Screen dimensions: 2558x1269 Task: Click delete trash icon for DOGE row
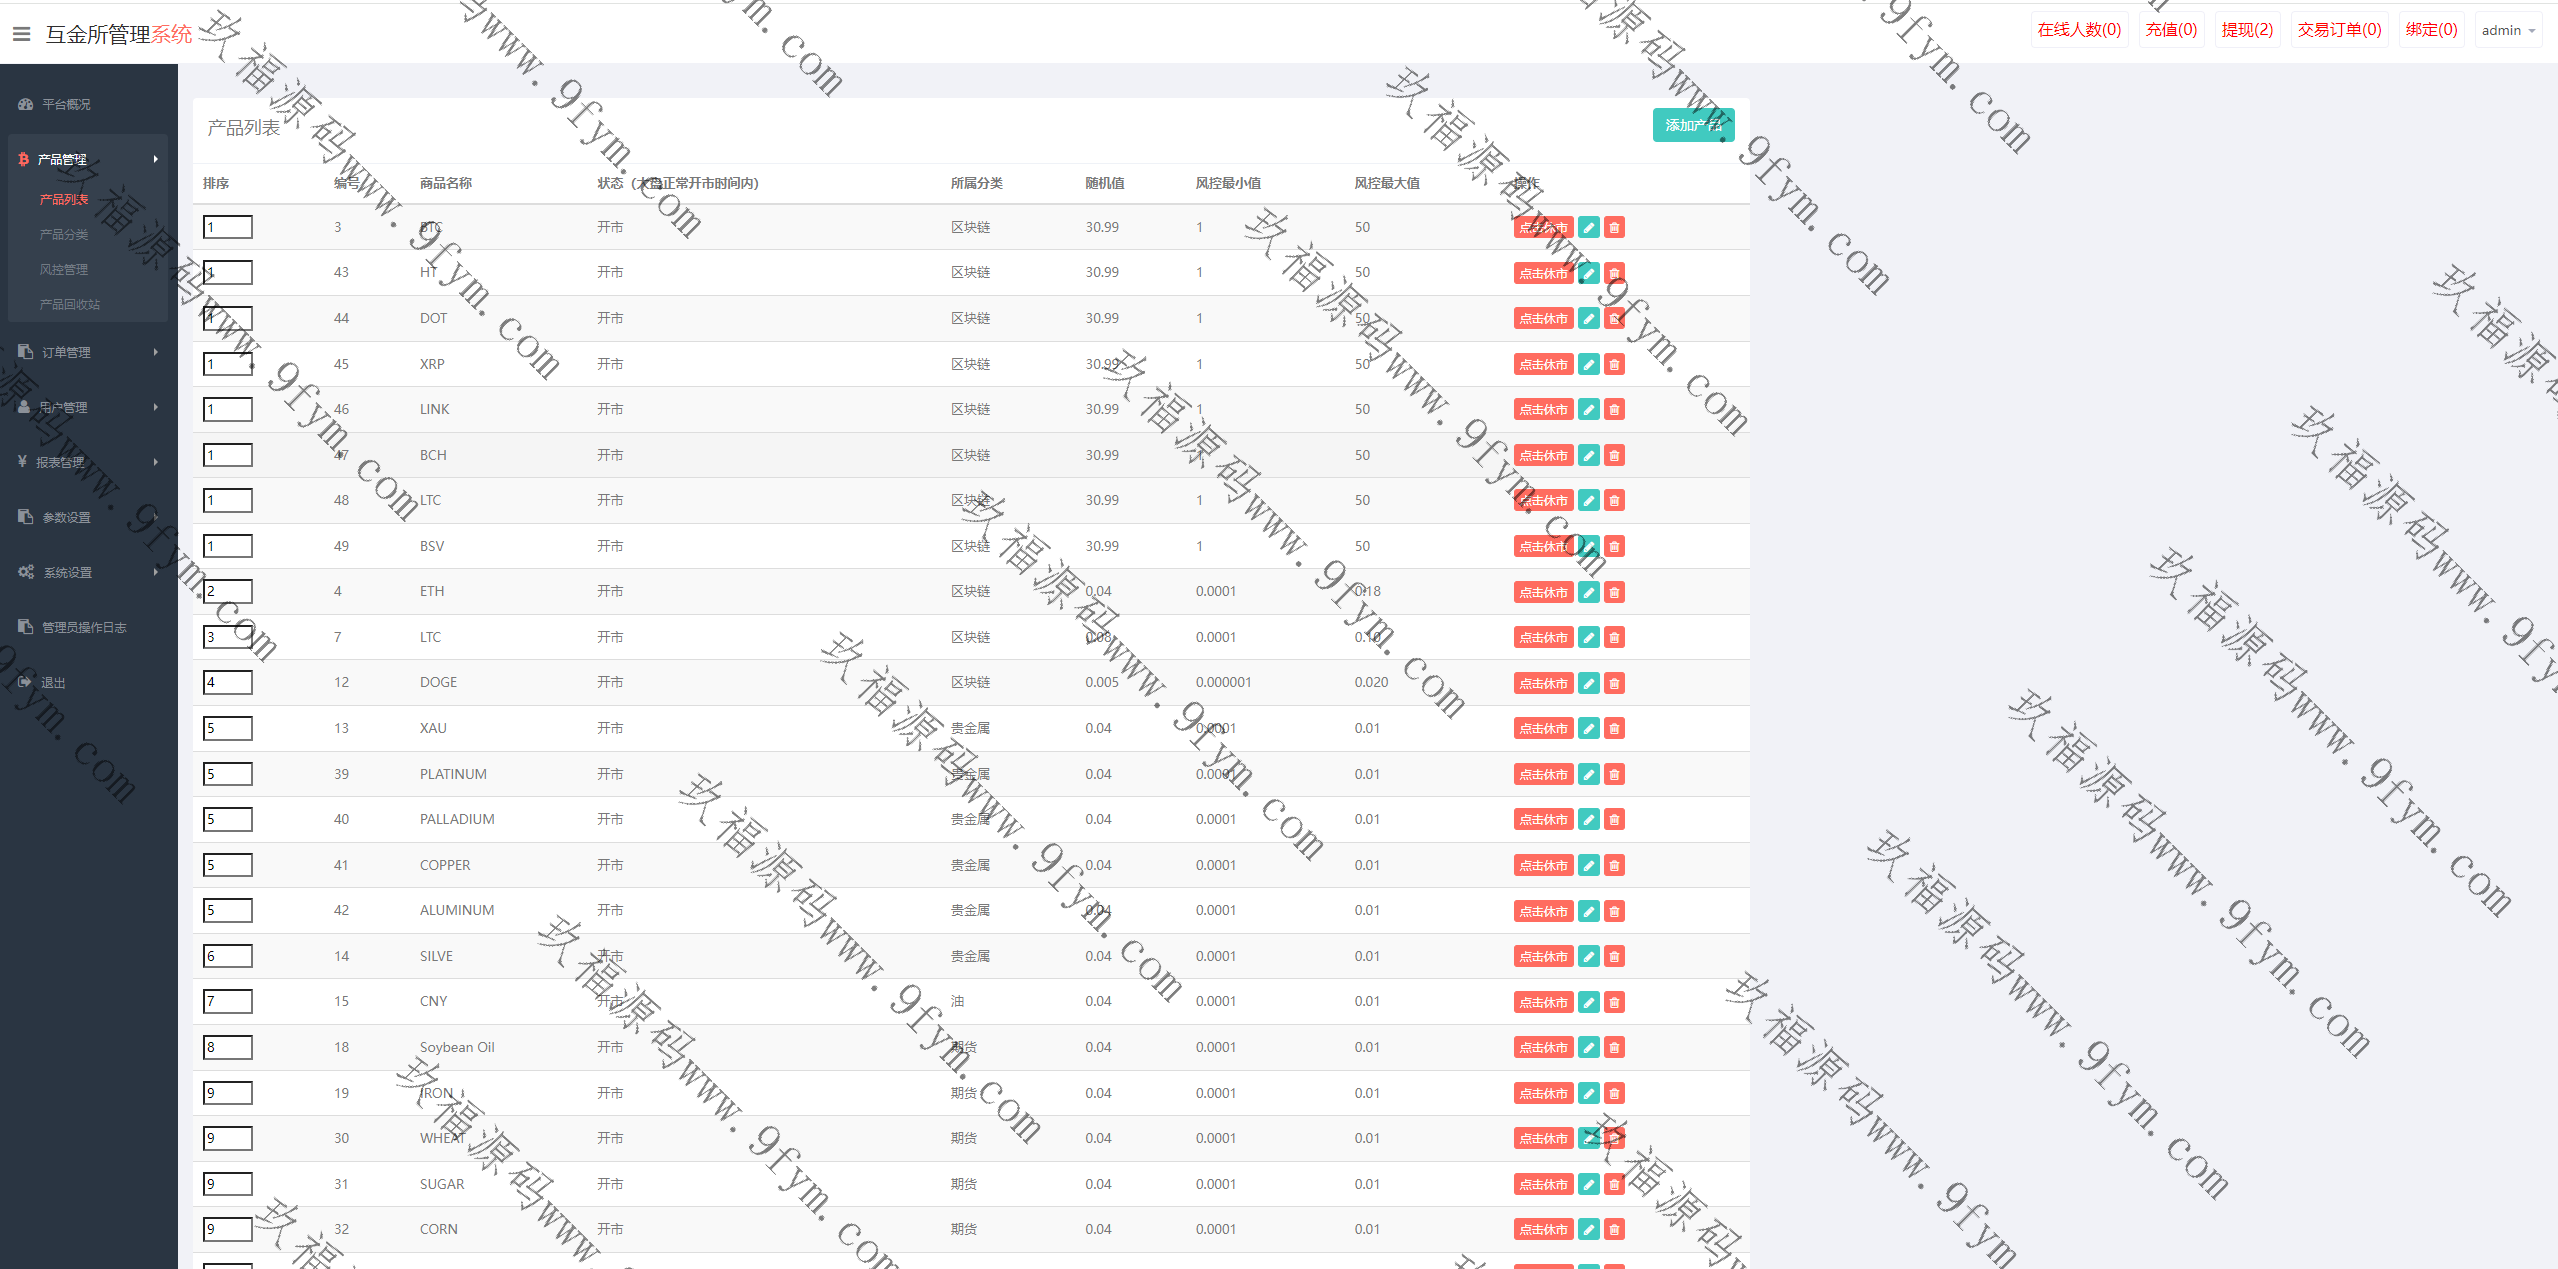click(1614, 683)
